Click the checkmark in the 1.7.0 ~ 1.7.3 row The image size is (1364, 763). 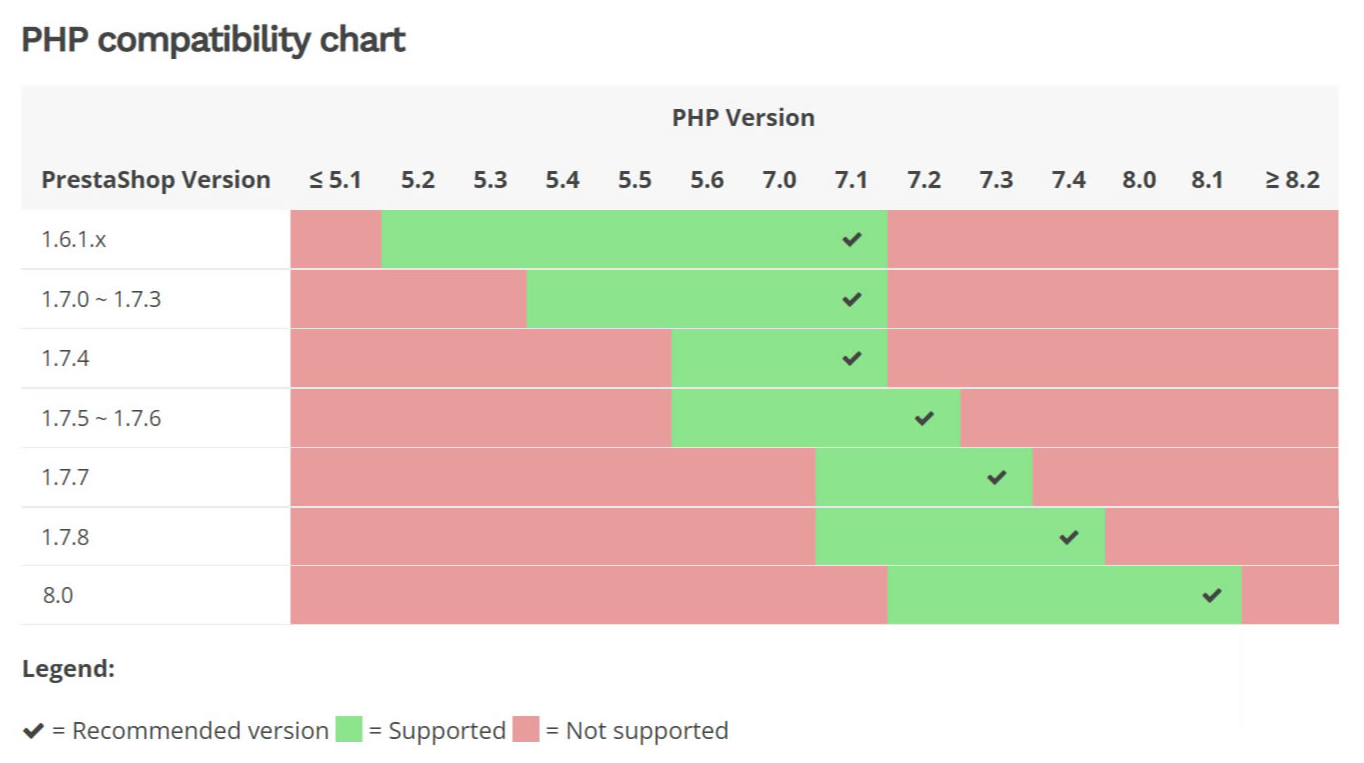pyautogui.click(x=851, y=299)
